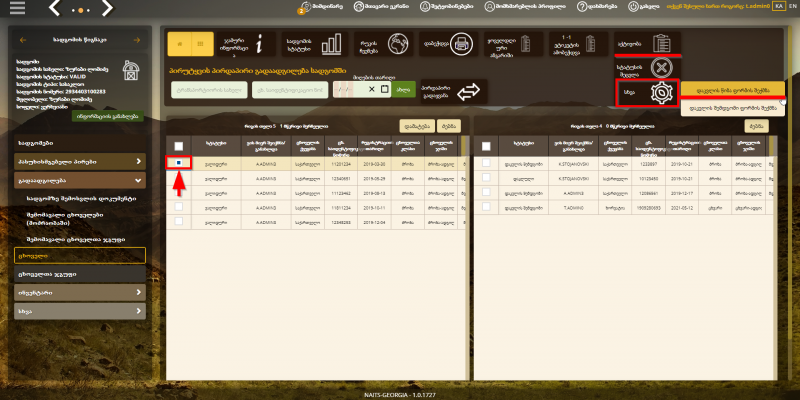Select the highlighted yellow submenu option
Viewport: 800px width, 400px height.
coord(733,89)
